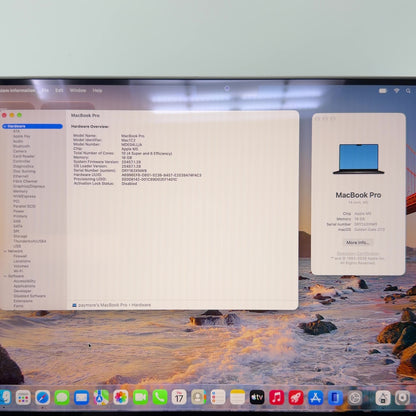
Task: Open the Window menu
Action: (x=78, y=90)
